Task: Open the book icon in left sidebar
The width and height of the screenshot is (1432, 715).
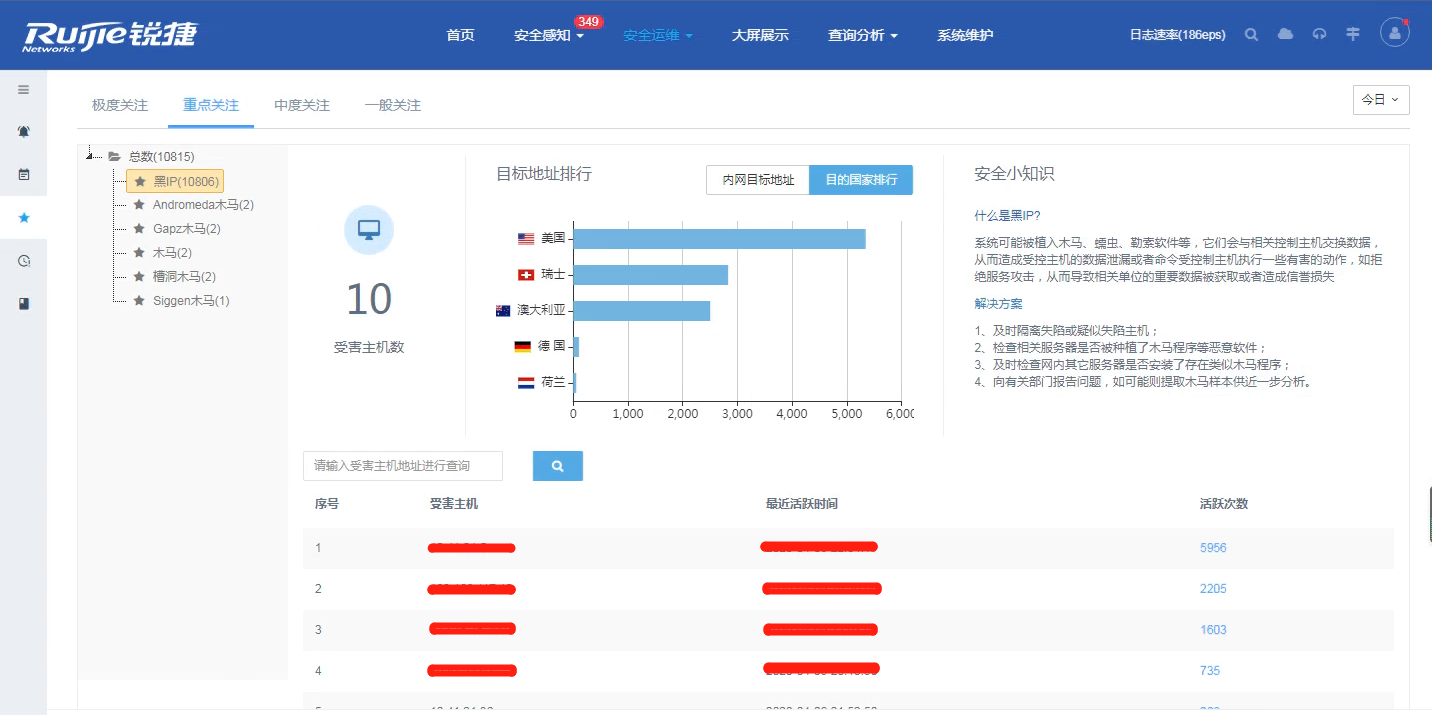Action: coord(23,304)
